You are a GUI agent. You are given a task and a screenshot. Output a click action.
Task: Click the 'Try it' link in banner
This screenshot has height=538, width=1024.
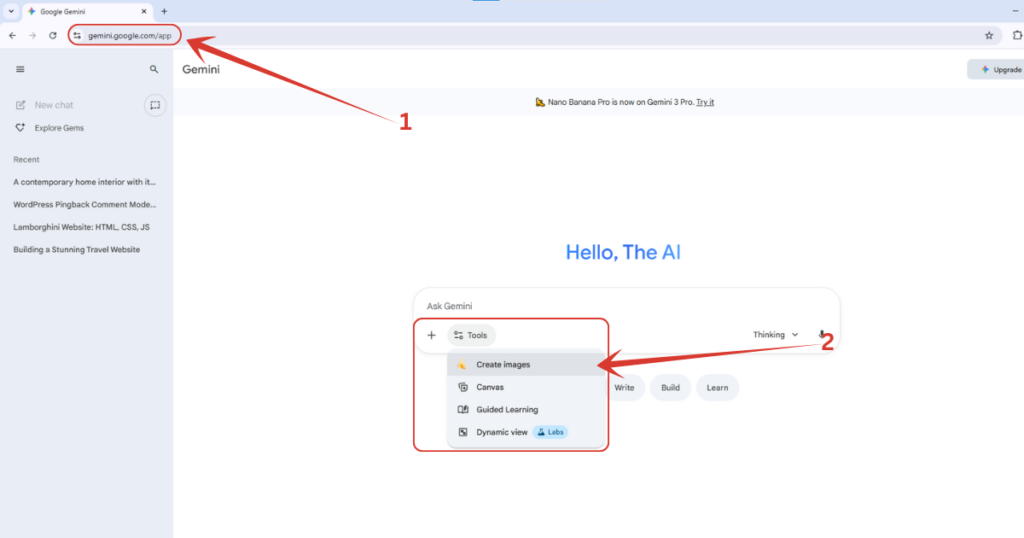(x=705, y=102)
